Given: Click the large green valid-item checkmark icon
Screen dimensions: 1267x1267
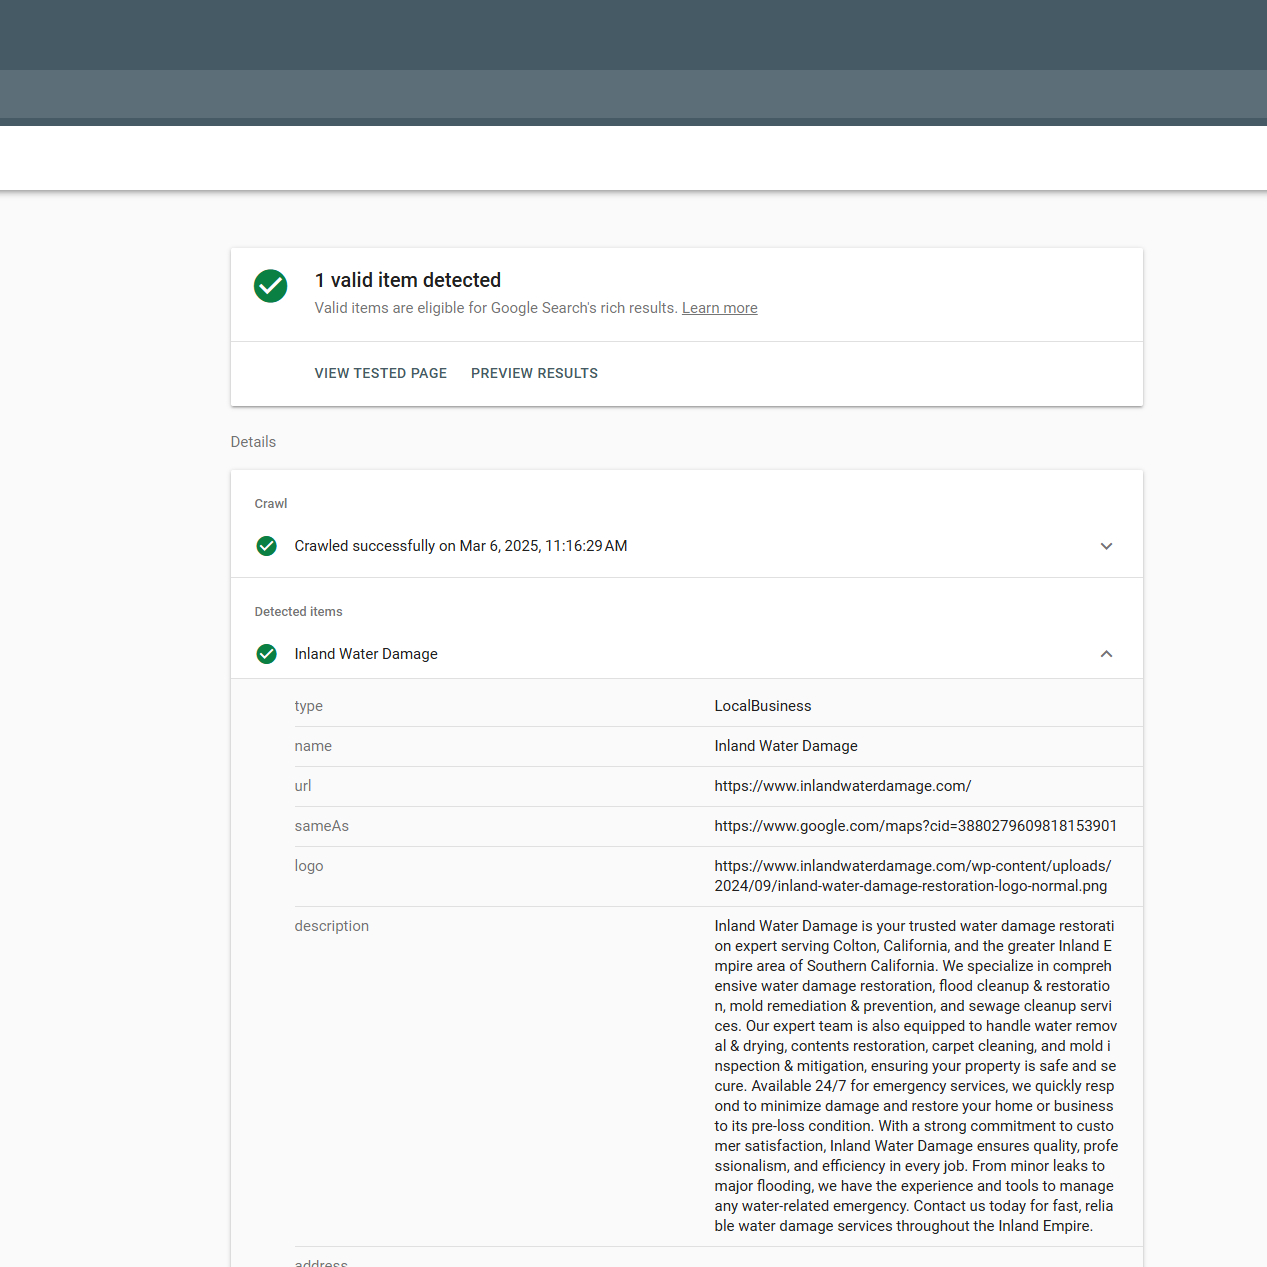Looking at the screenshot, I should click(x=270, y=286).
